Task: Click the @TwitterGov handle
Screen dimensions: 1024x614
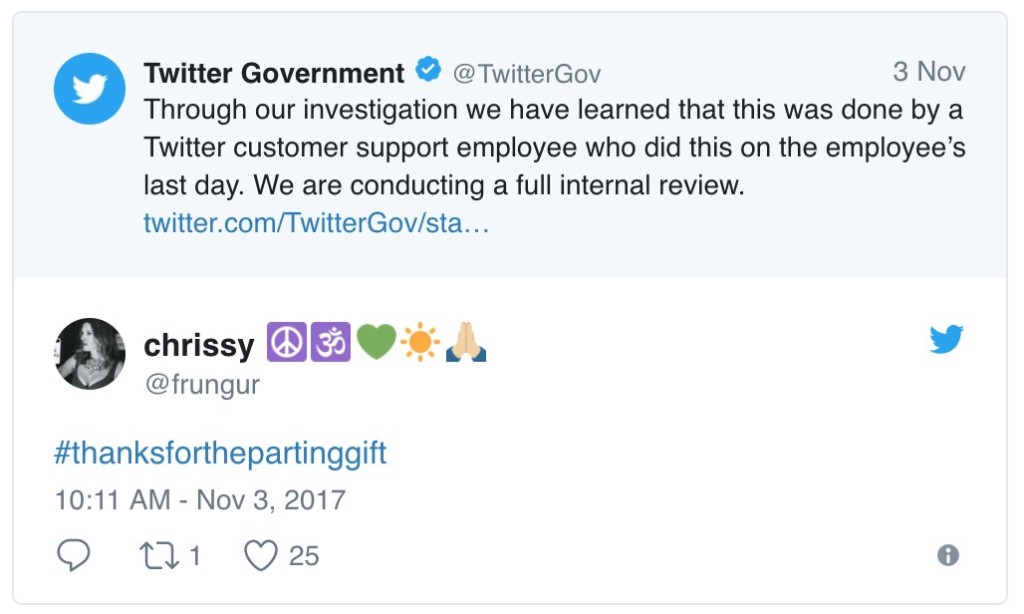Action: (x=527, y=74)
